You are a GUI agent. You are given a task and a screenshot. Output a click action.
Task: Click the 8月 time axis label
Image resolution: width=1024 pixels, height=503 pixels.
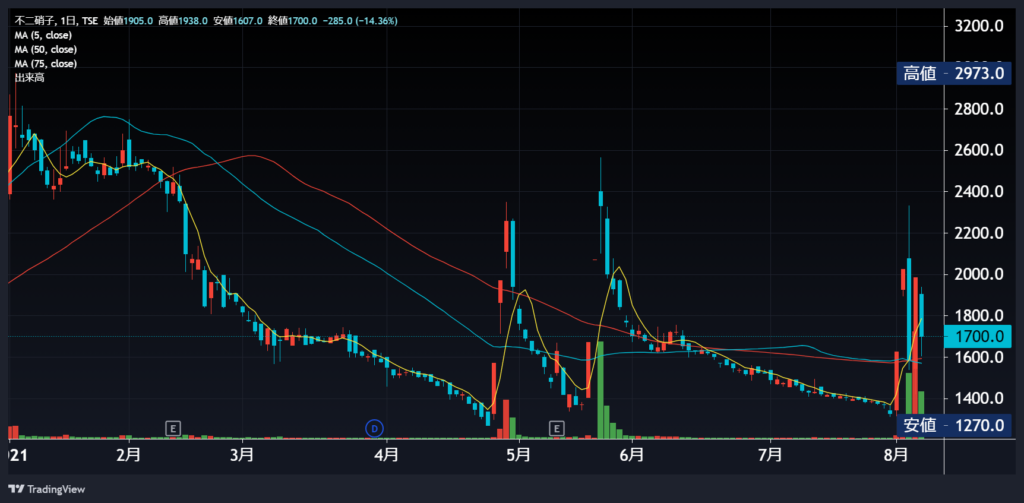pyautogui.click(x=896, y=453)
